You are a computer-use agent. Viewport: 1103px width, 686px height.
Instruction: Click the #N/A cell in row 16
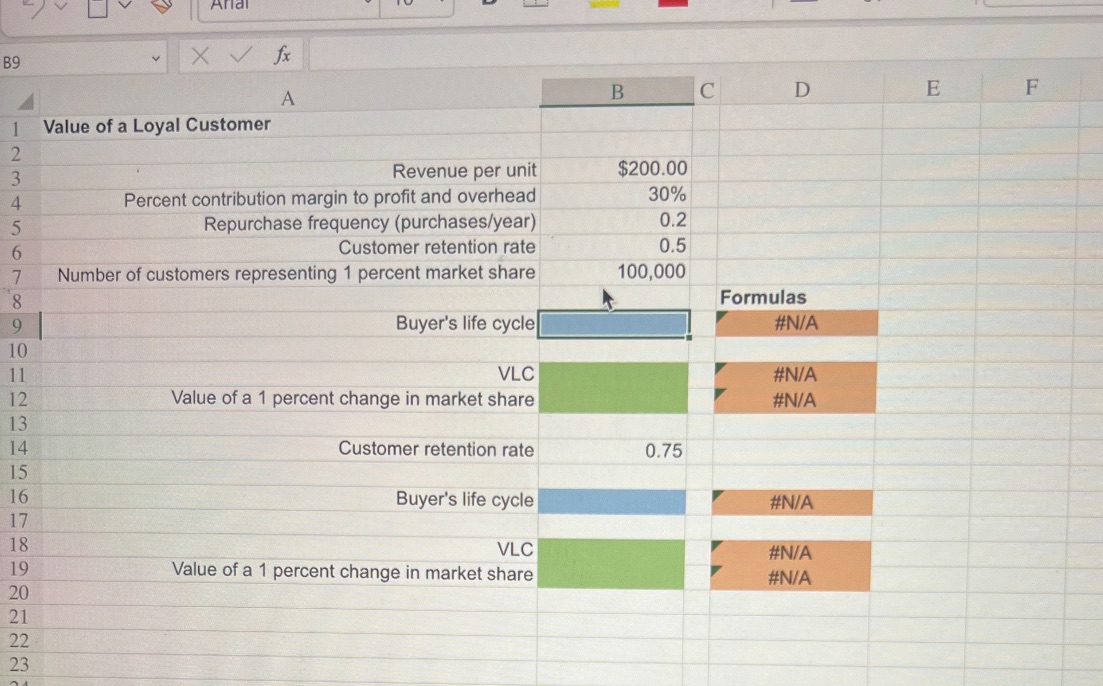tap(791, 502)
